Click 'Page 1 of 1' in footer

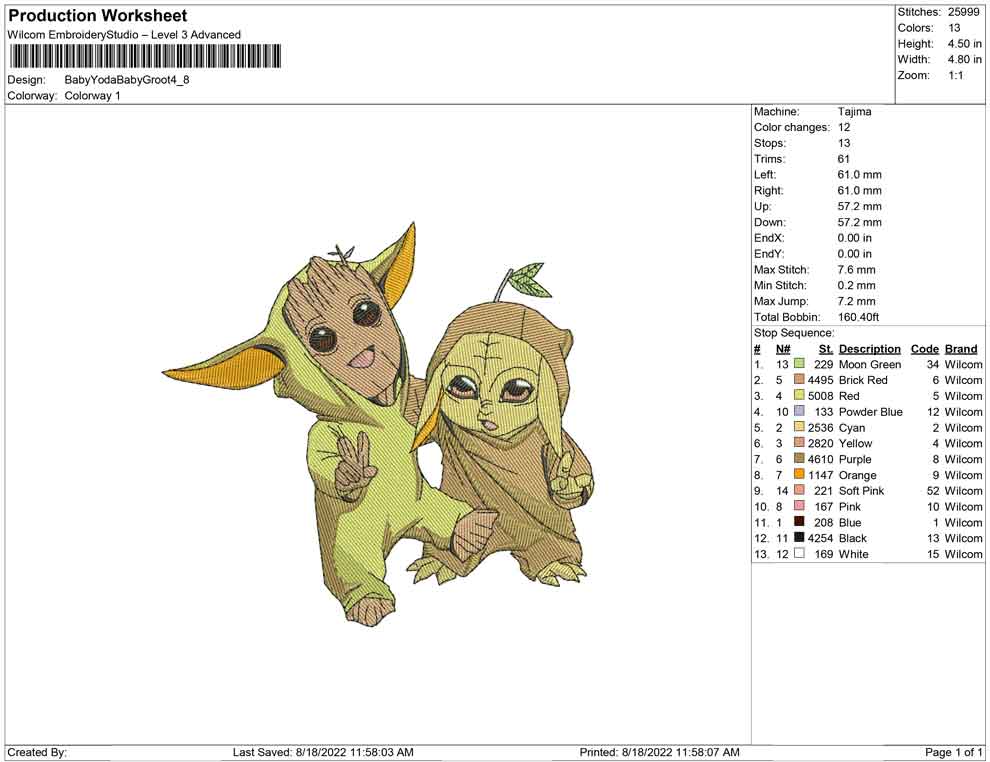(953, 752)
